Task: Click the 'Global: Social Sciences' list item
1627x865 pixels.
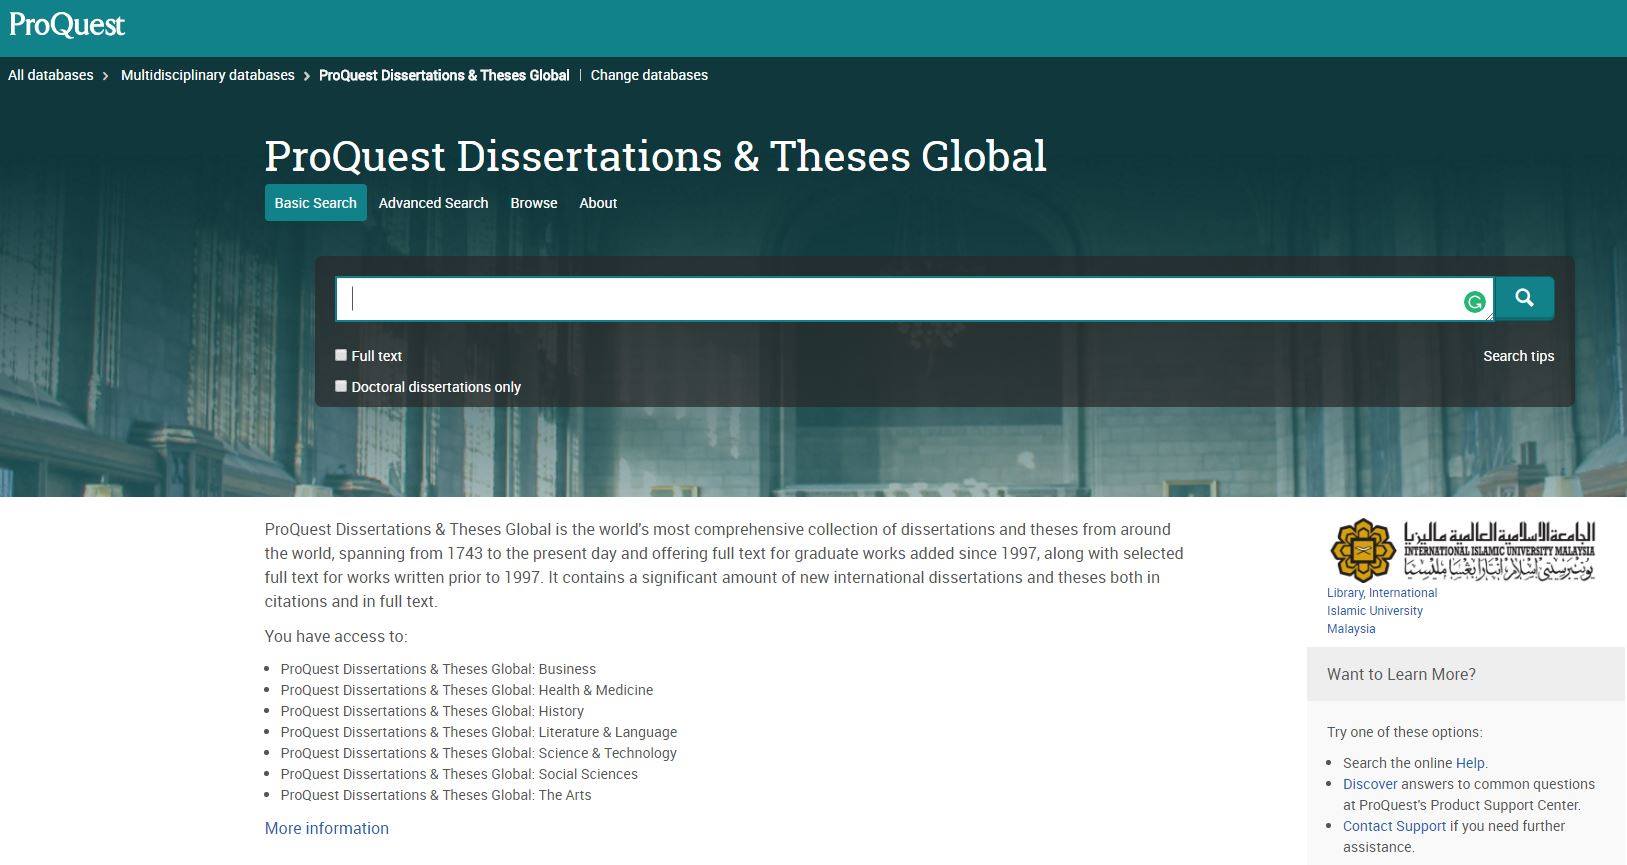Action: coord(459,774)
